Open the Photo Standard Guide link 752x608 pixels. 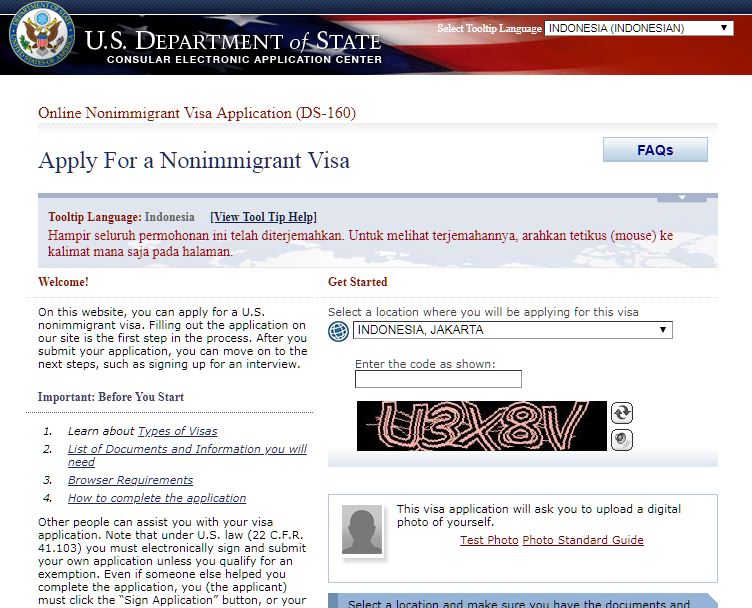click(x=583, y=540)
